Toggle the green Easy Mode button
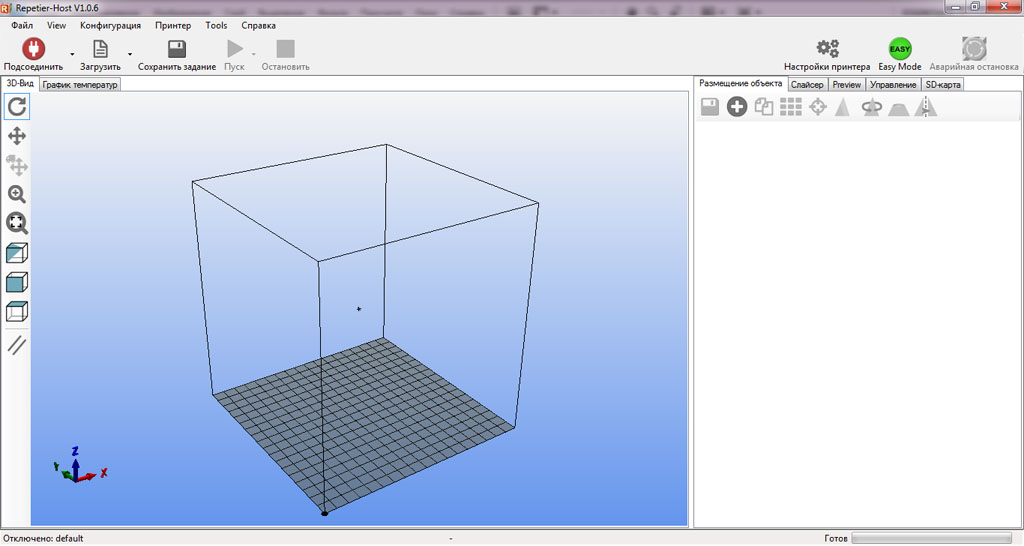The image size is (1024, 546). coord(899,49)
